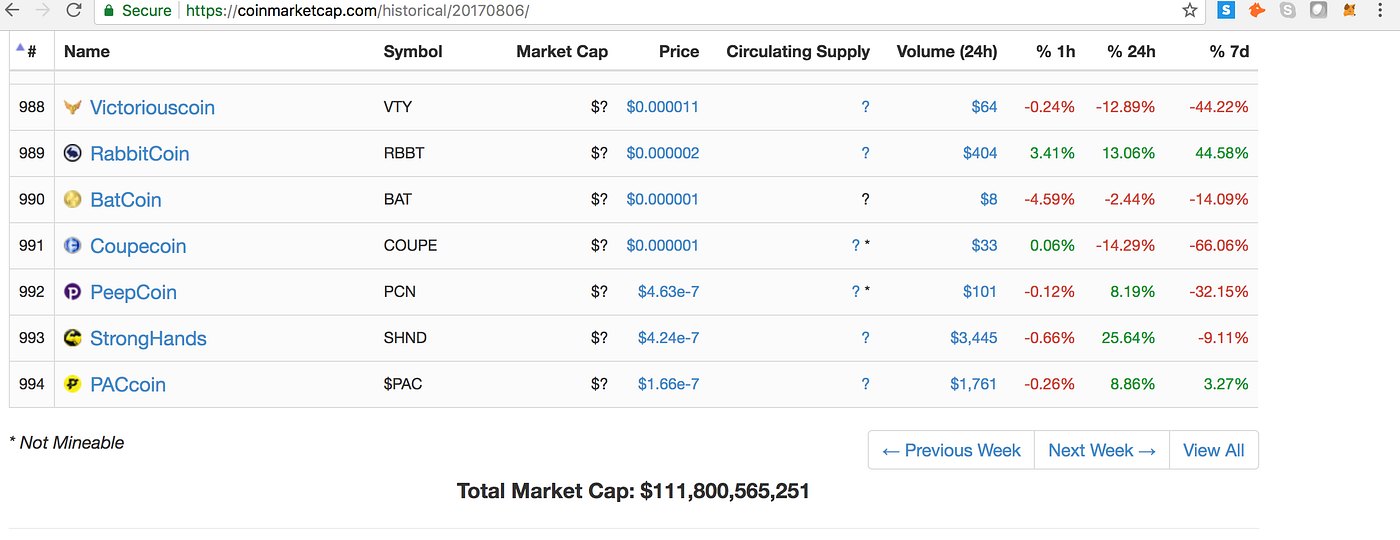This screenshot has width=1400, height=540.
Task: Click the browser reload button
Action: click(74, 10)
